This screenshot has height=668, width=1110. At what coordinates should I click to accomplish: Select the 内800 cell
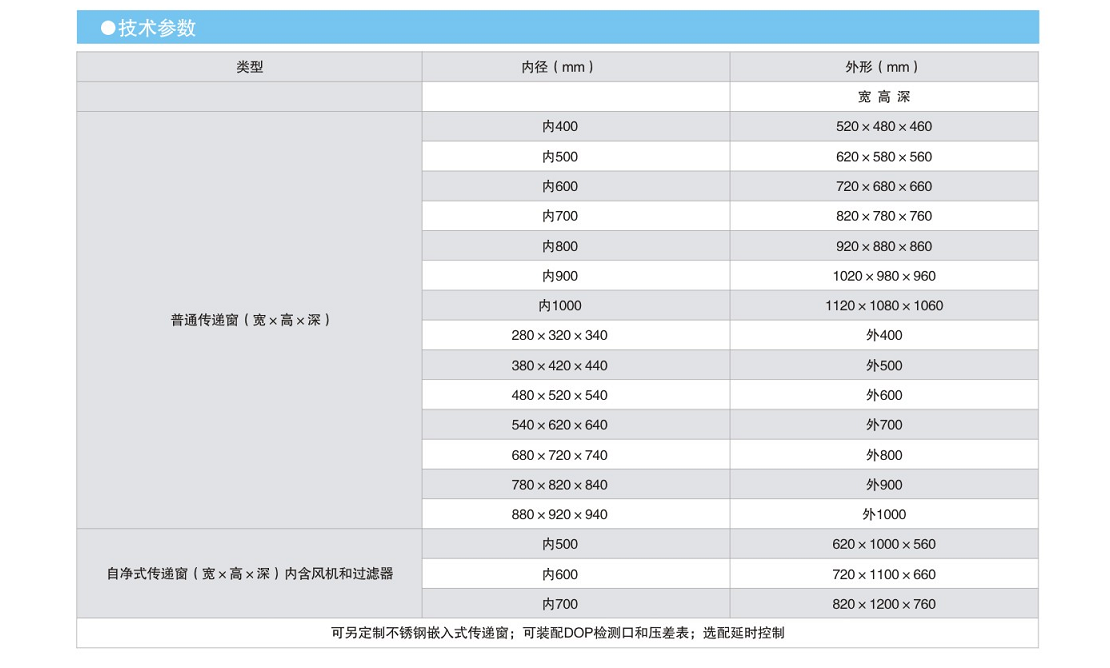(x=576, y=246)
